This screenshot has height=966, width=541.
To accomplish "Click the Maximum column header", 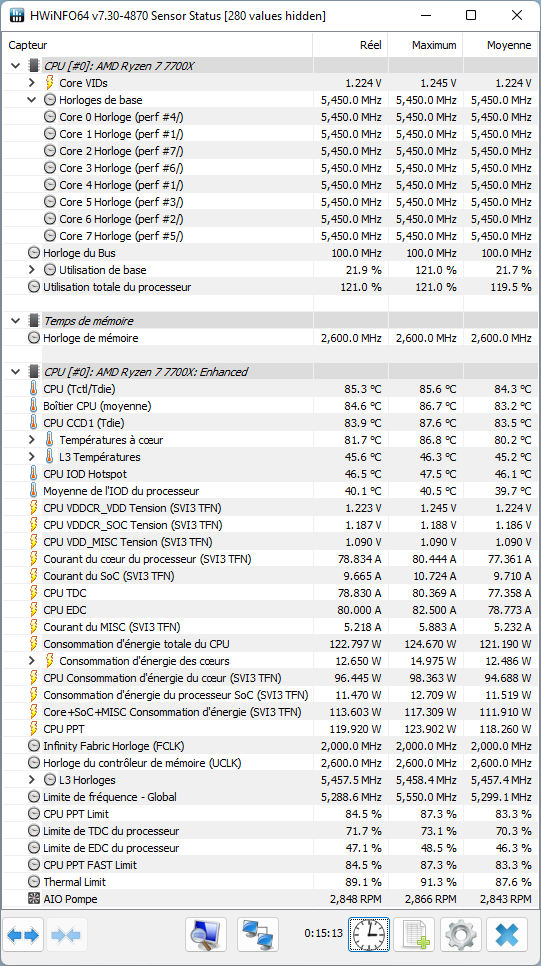I will (425, 45).
